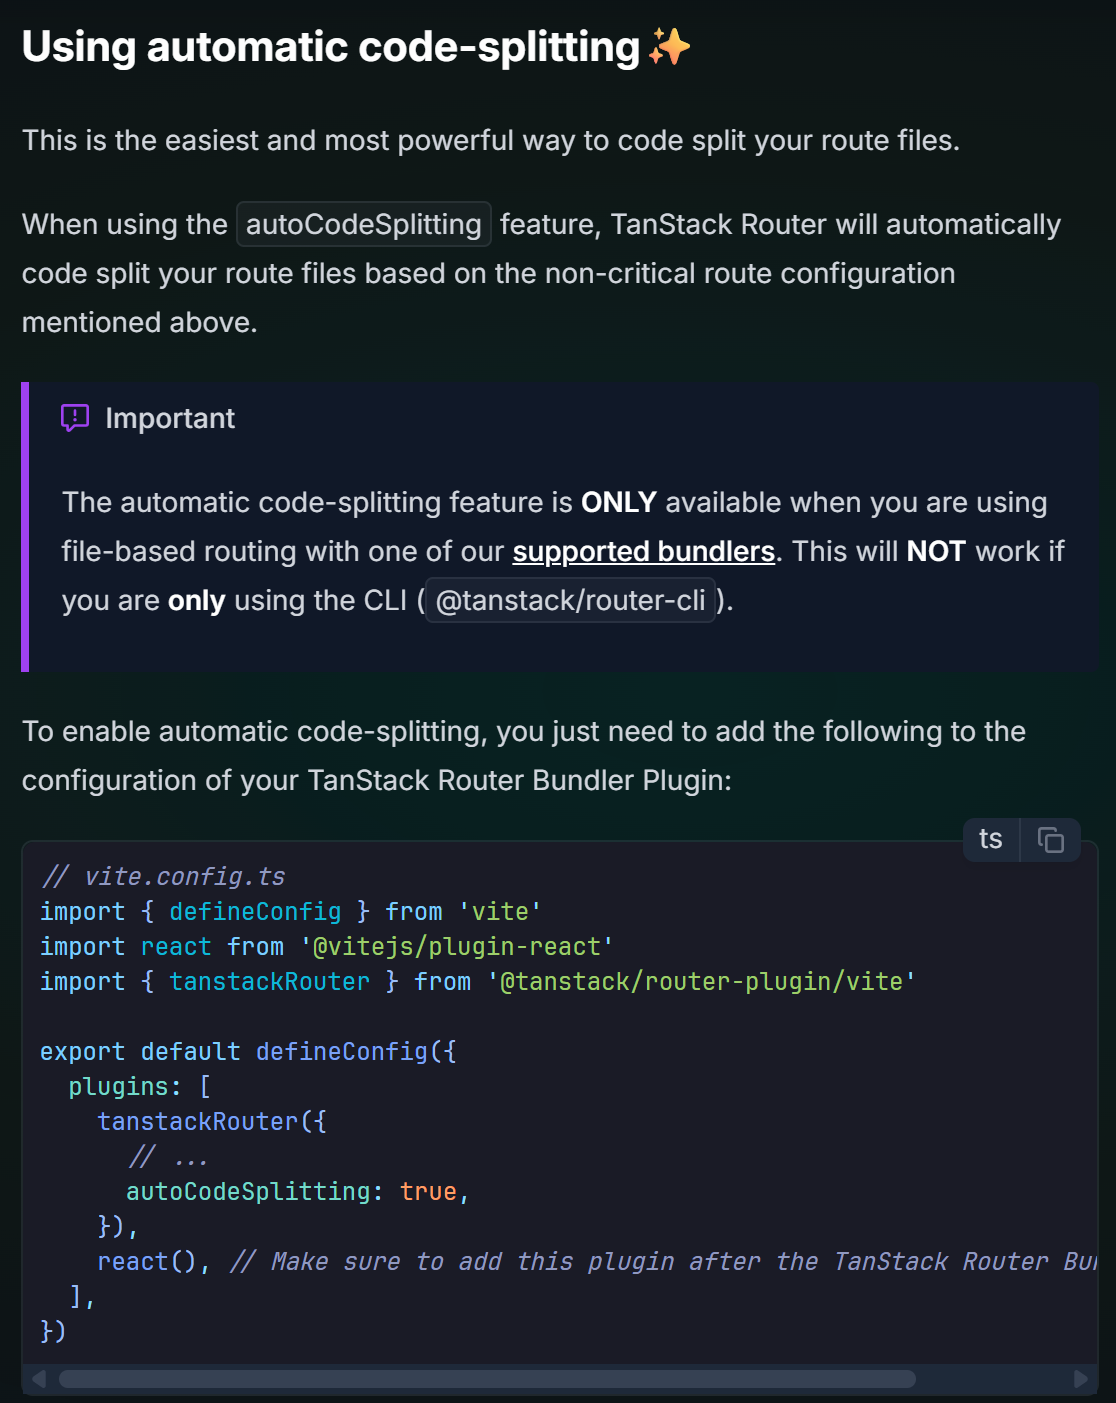Click the "ts" language label
This screenshot has height=1403, width=1116.
tap(990, 840)
